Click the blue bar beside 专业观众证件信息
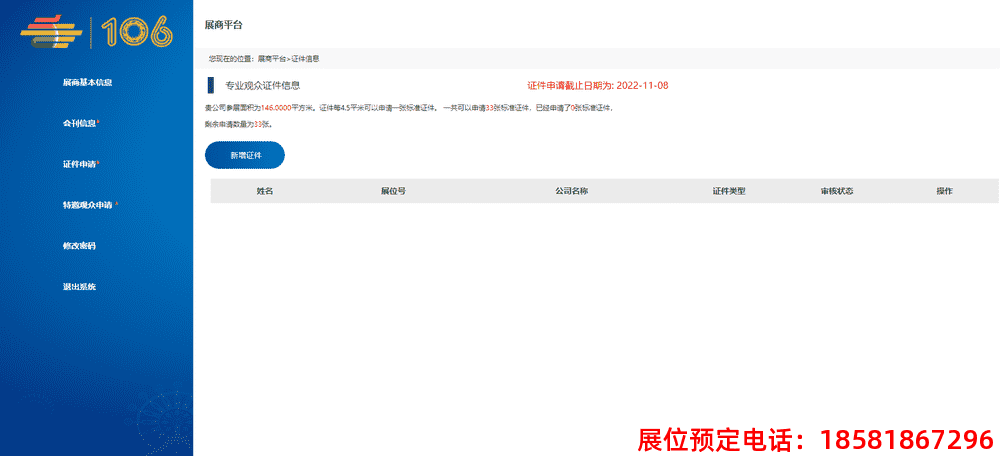 point(211,86)
